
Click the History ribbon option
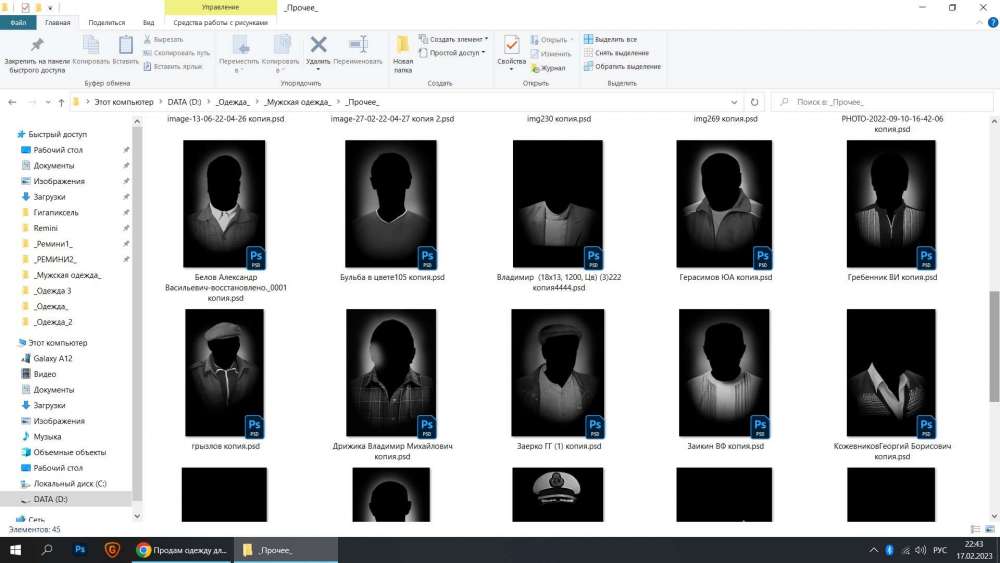548,68
